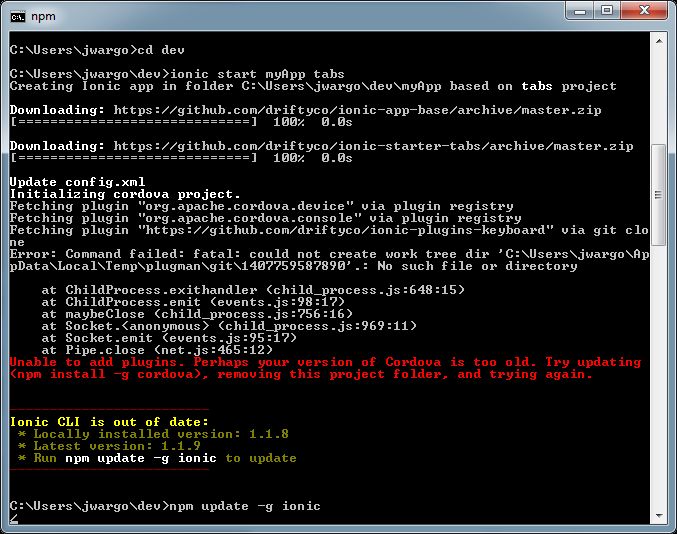Click the red 'Unable to add plugins' message

[325, 362]
